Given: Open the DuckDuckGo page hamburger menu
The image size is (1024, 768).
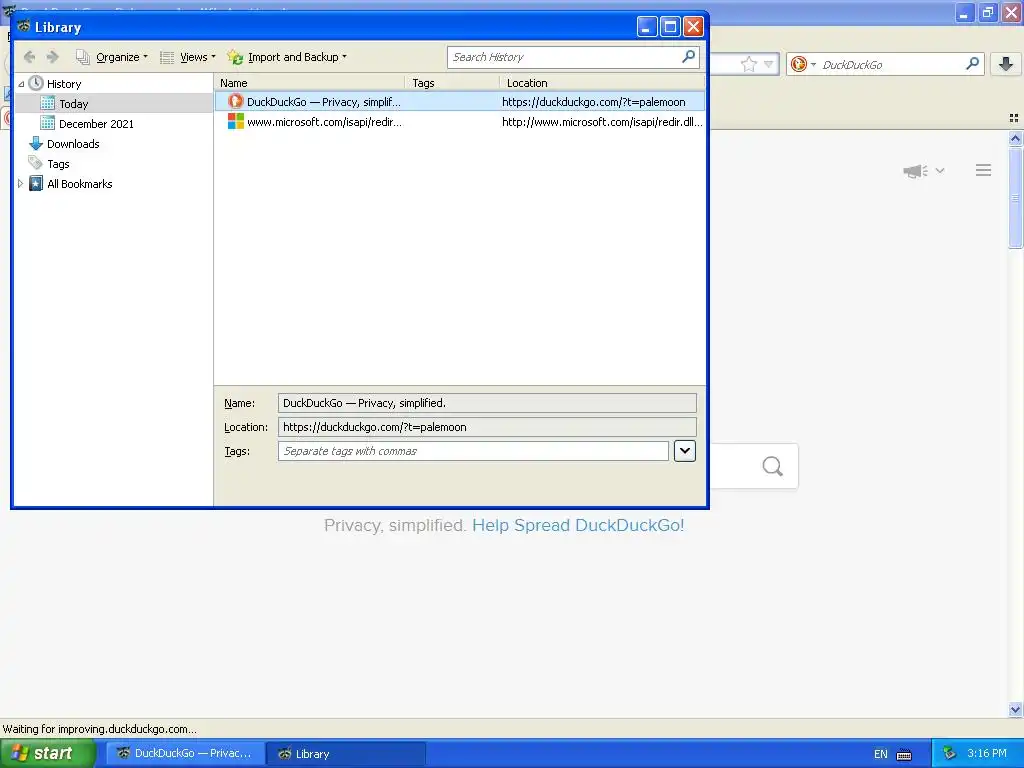Looking at the screenshot, I should [984, 170].
